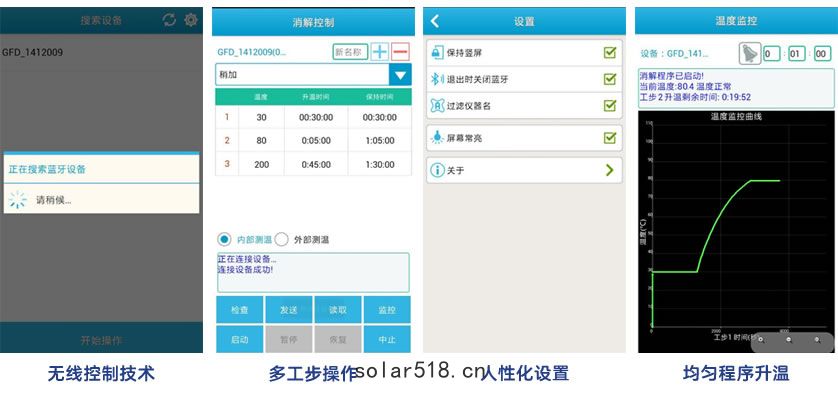The width and height of the screenshot is (838, 393).
Task: Toggle the 保持竖屏 checkbox
Action: (x=610, y=52)
